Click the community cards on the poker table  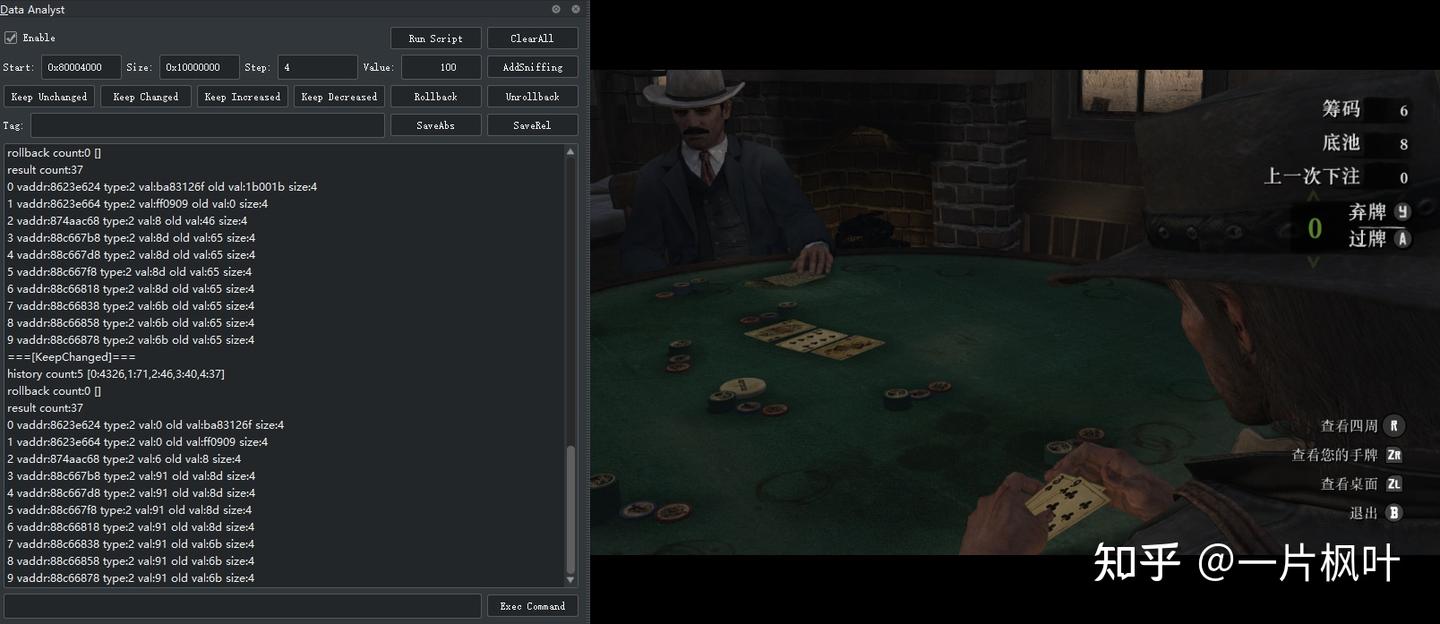coord(814,339)
